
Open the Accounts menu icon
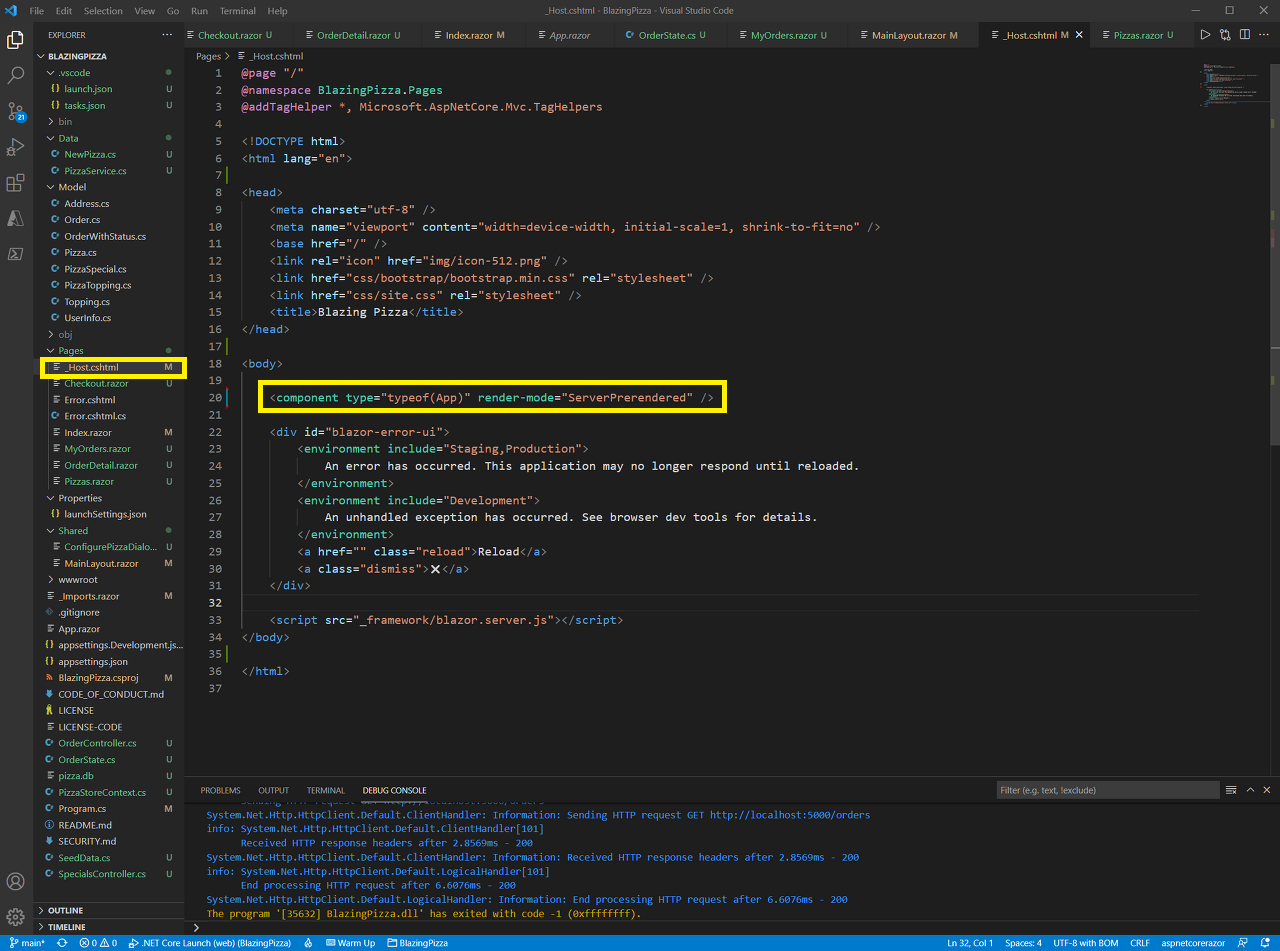coord(16,882)
